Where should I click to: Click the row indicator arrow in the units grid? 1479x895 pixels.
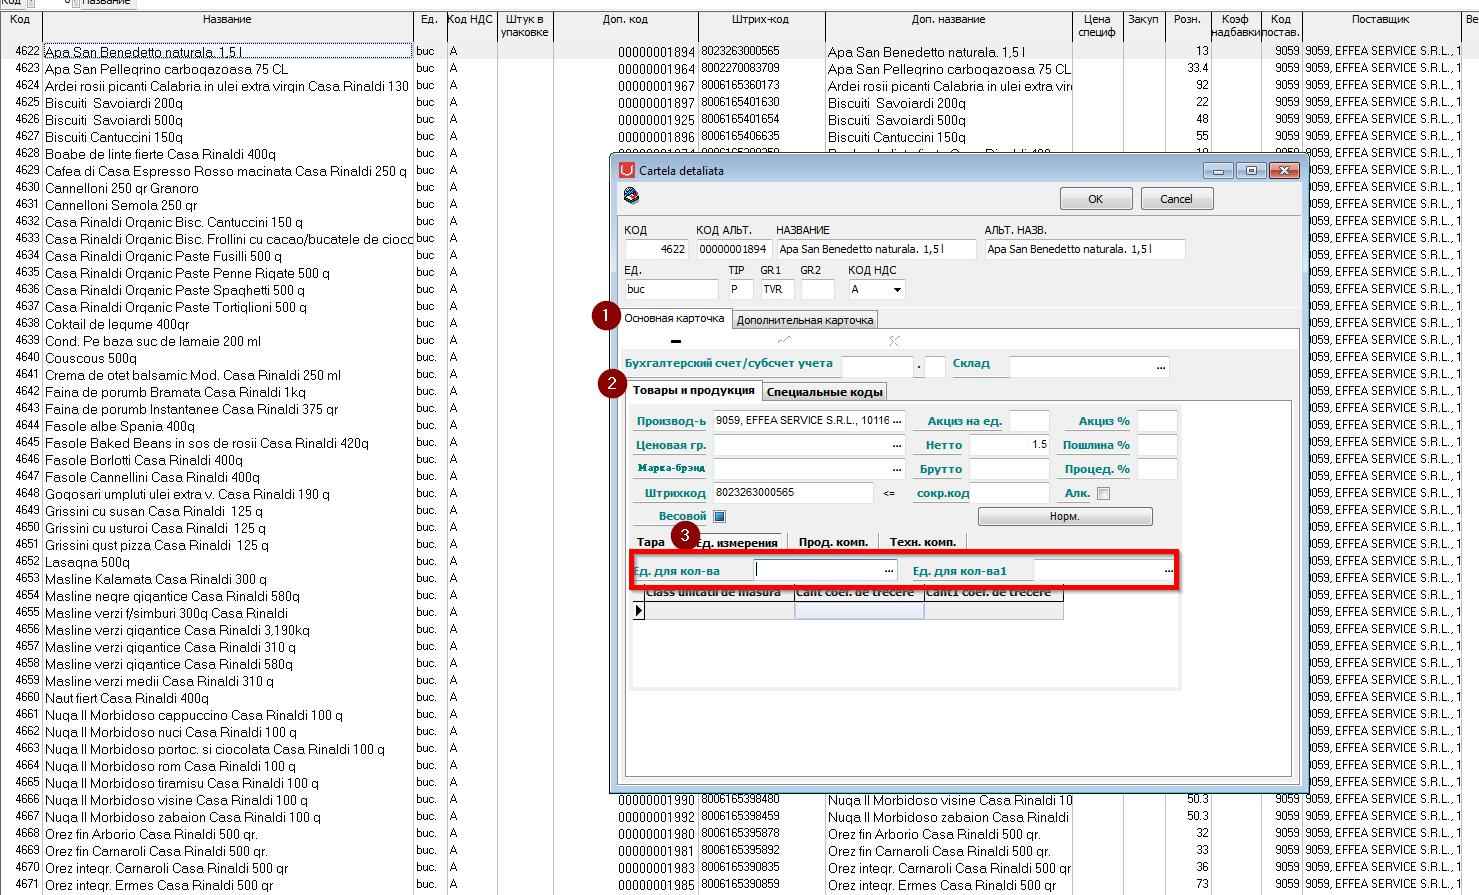(x=639, y=610)
